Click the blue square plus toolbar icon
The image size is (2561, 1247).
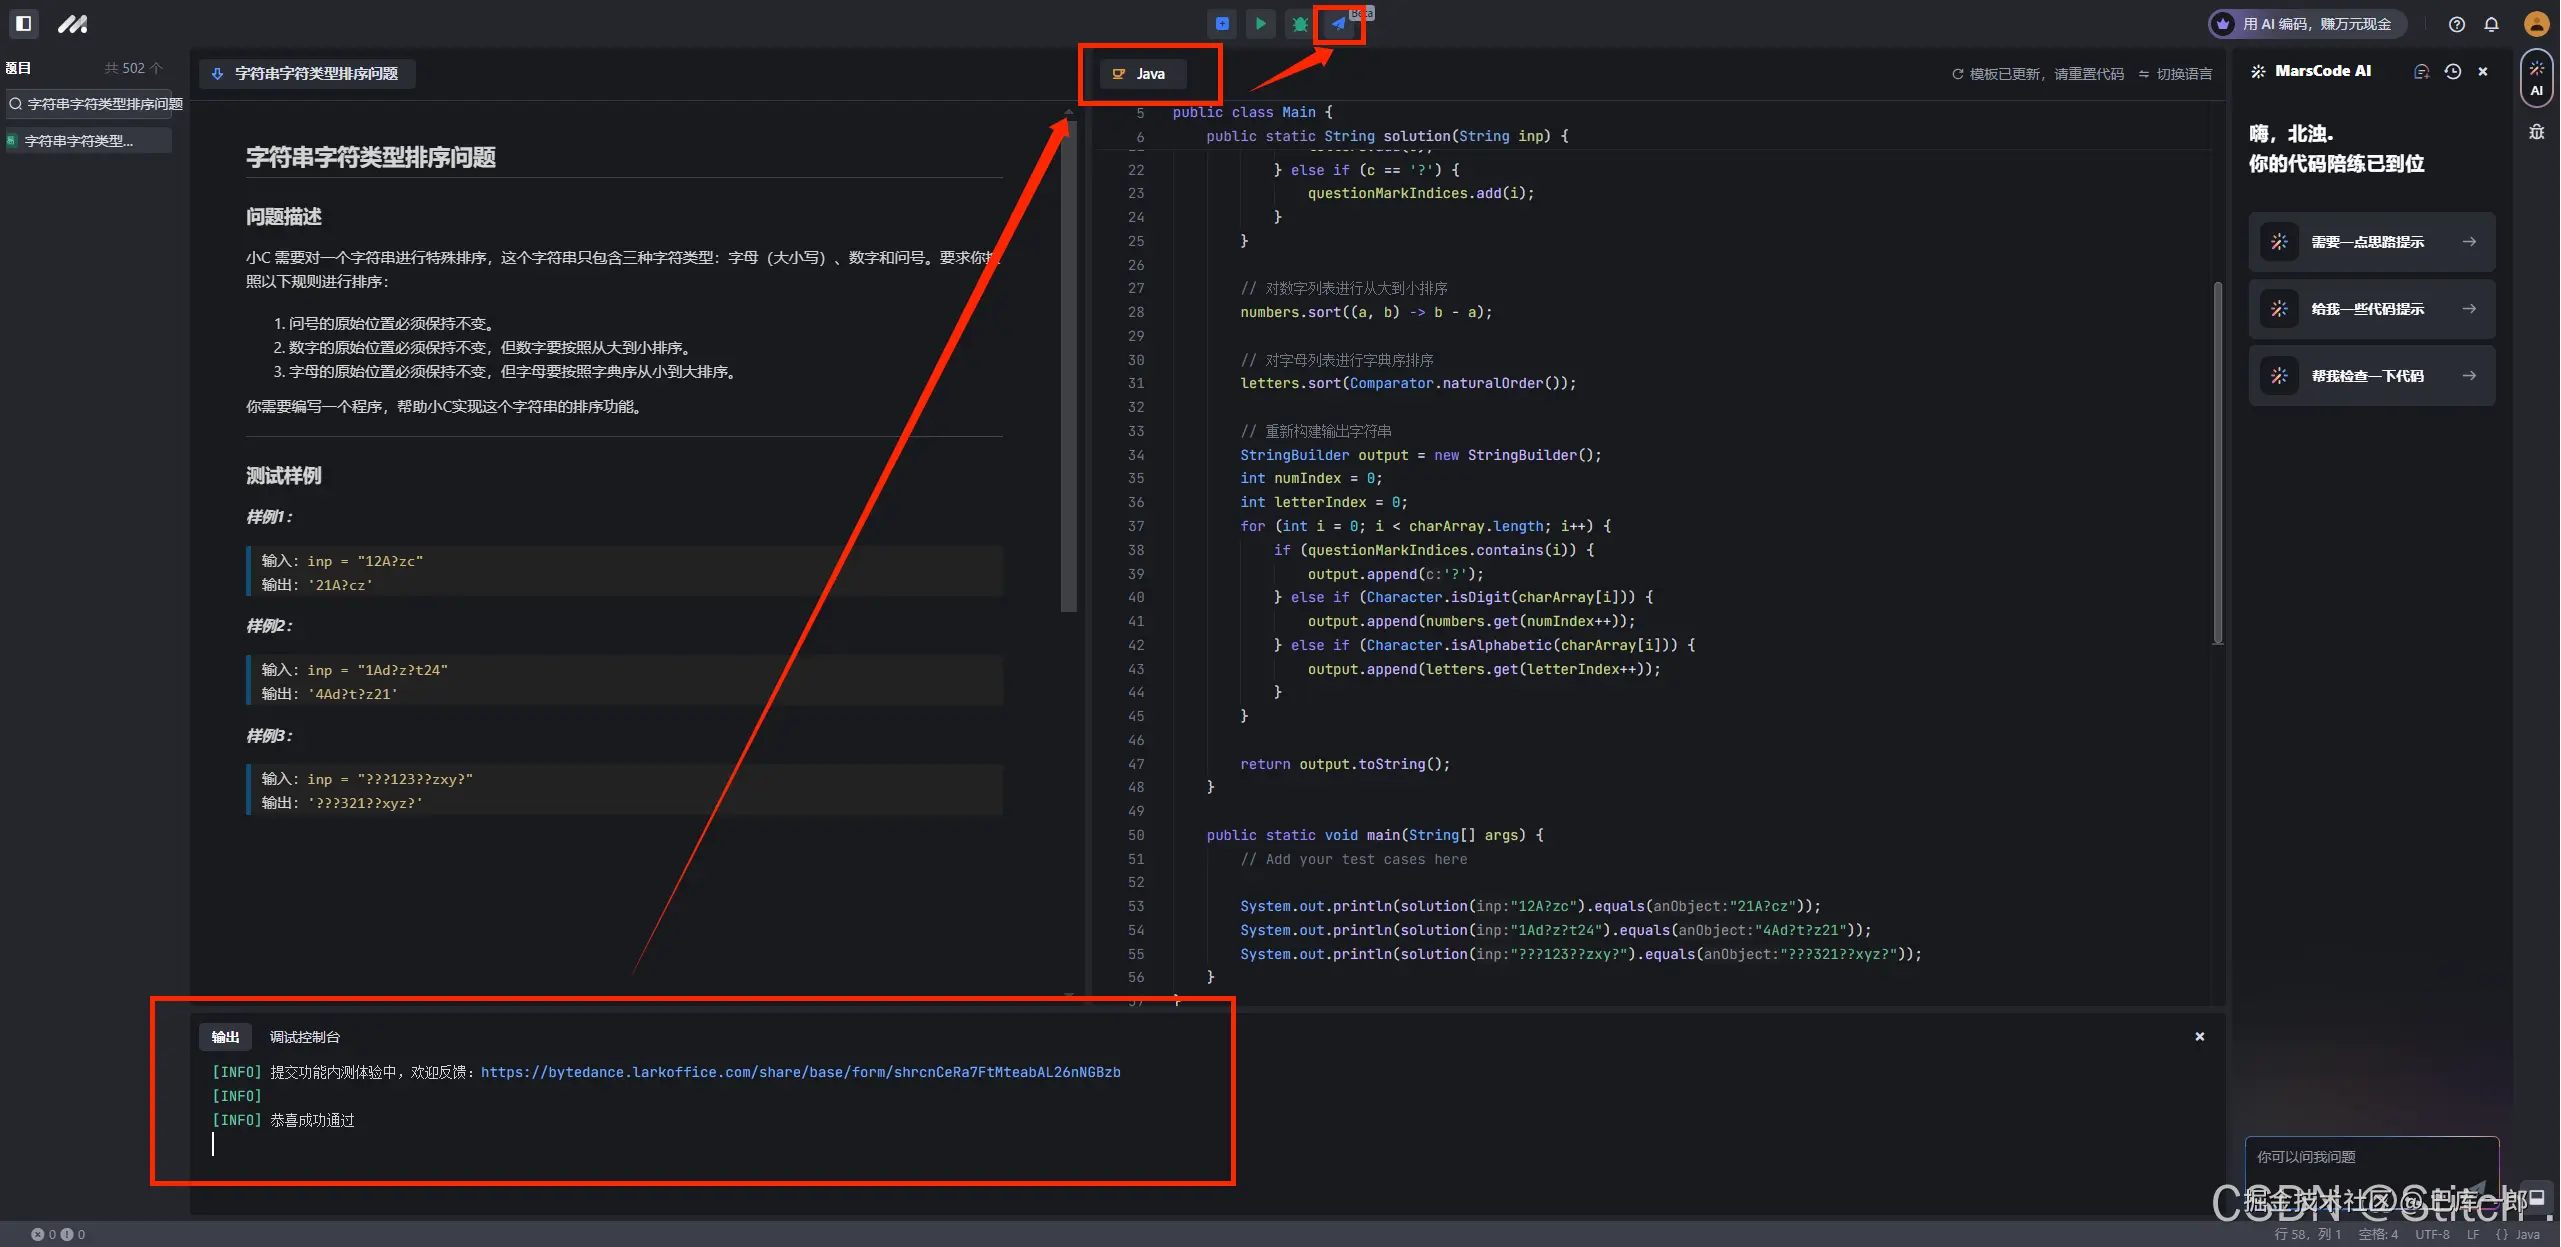(x=1222, y=24)
